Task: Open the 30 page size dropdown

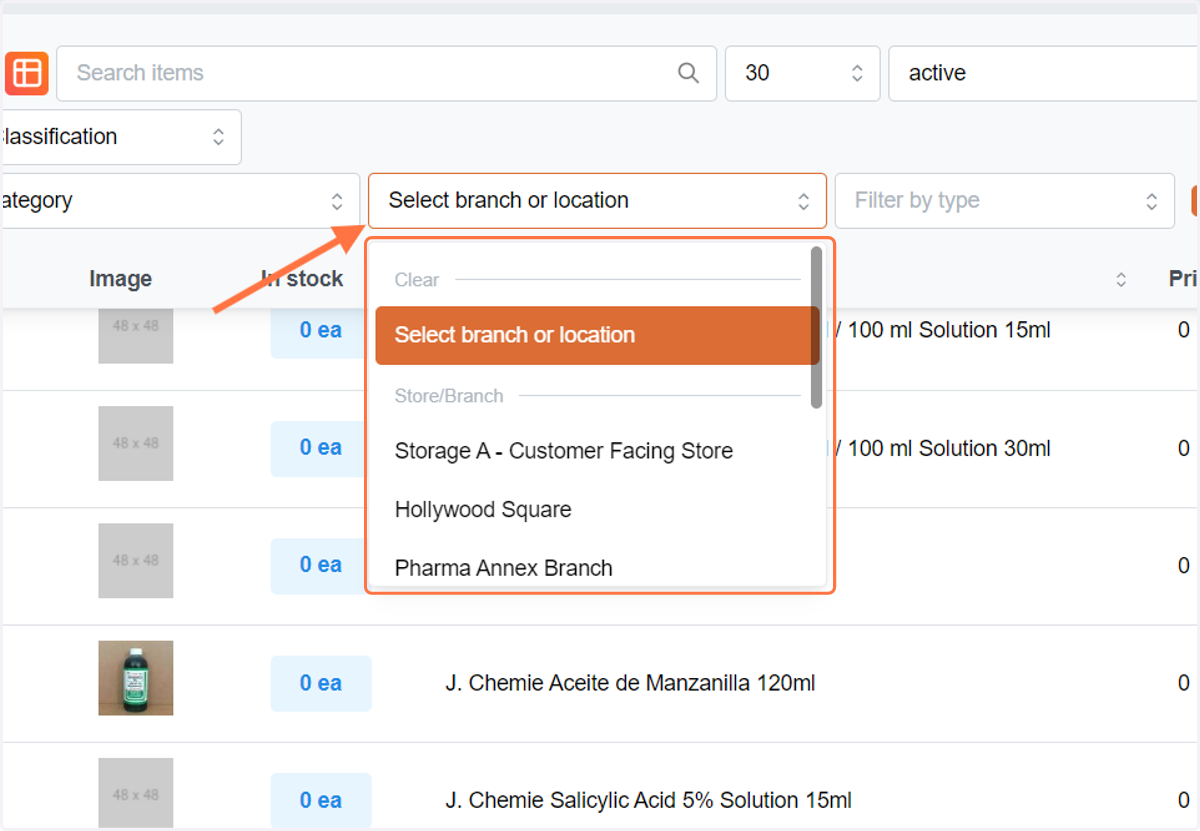Action: point(802,73)
